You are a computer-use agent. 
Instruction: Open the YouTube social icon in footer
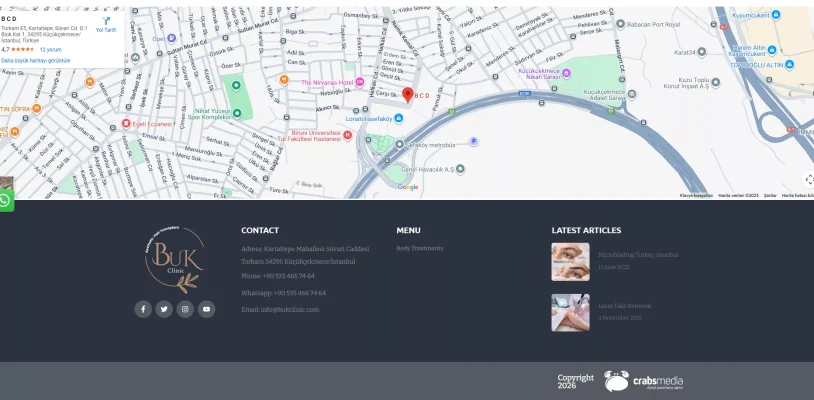pos(206,309)
